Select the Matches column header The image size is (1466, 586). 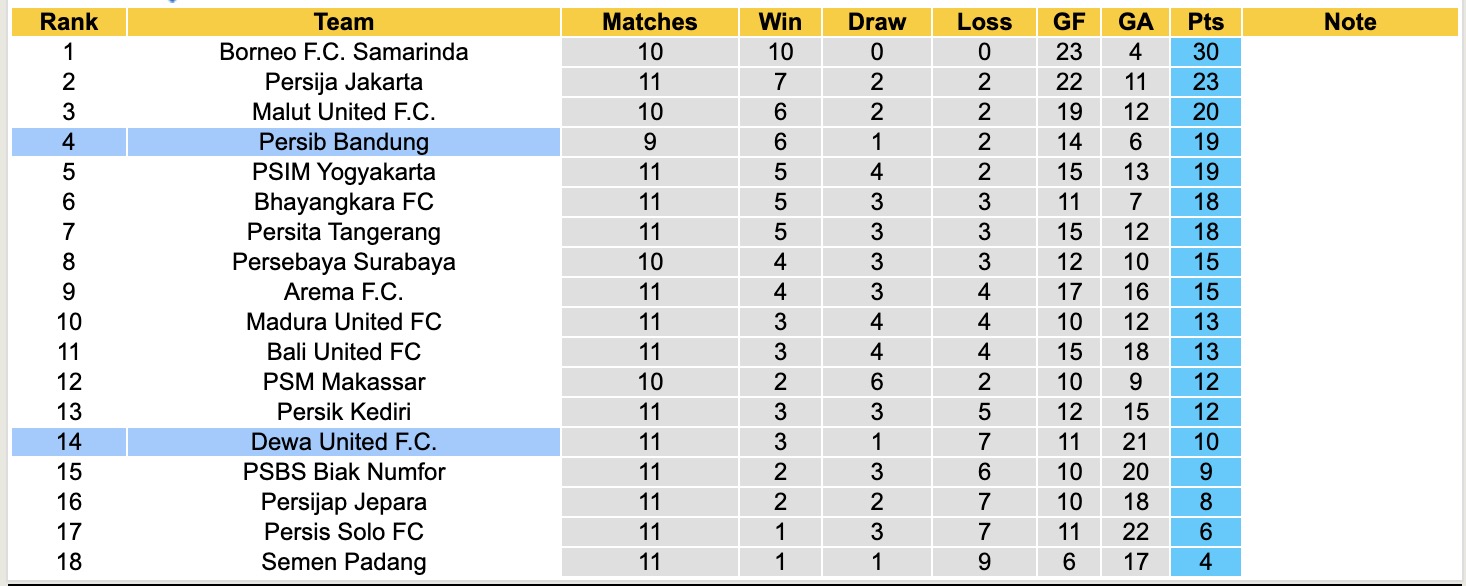649,22
